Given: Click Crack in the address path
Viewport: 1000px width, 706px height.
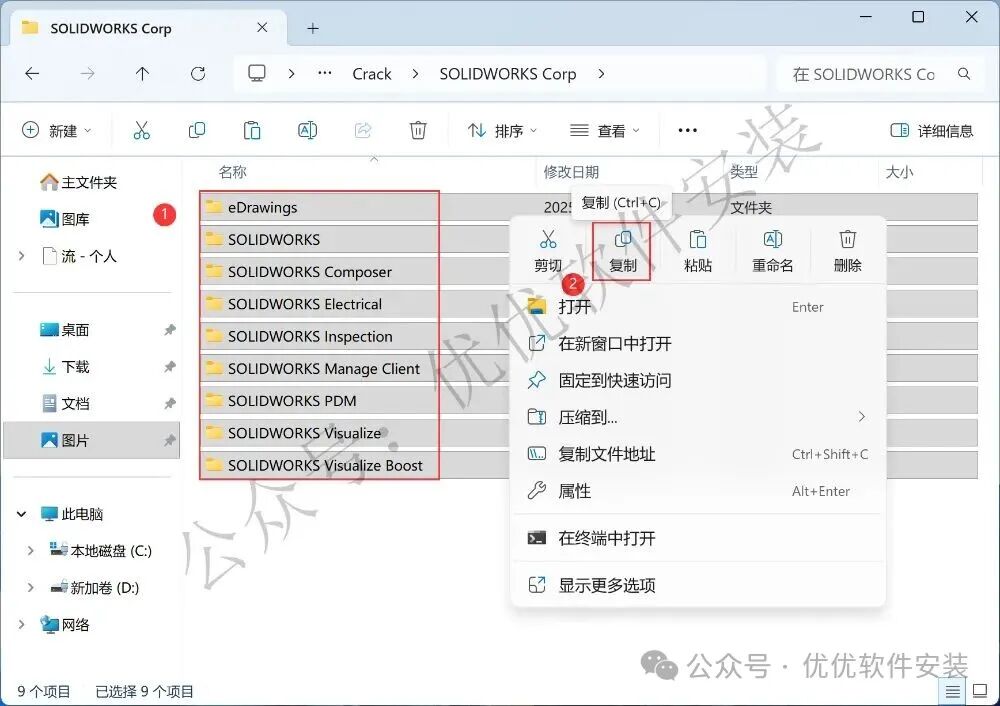Looking at the screenshot, I should 372,74.
